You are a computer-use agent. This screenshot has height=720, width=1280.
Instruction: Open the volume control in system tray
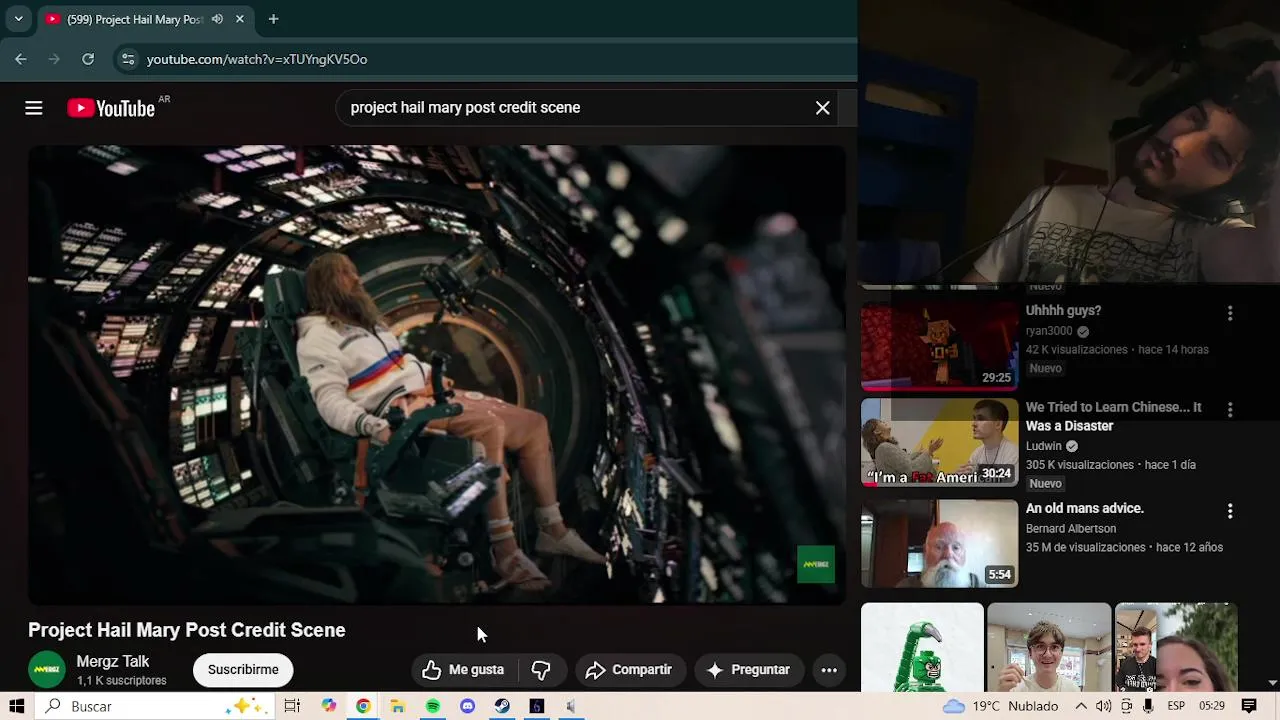tap(1104, 706)
